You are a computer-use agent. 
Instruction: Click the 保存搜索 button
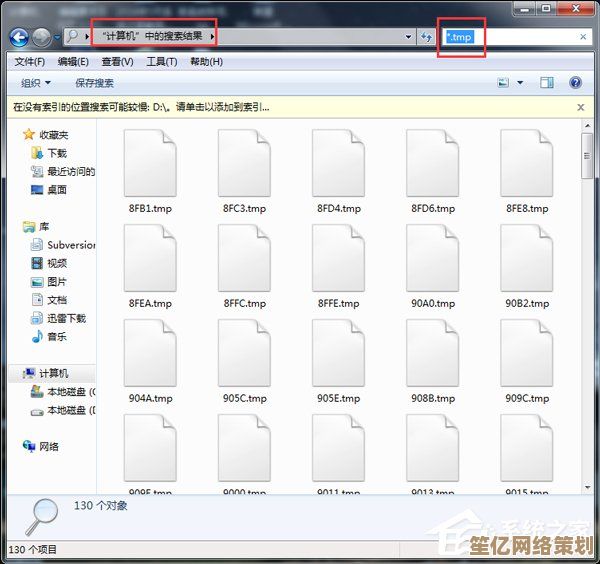click(x=94, y=83)
